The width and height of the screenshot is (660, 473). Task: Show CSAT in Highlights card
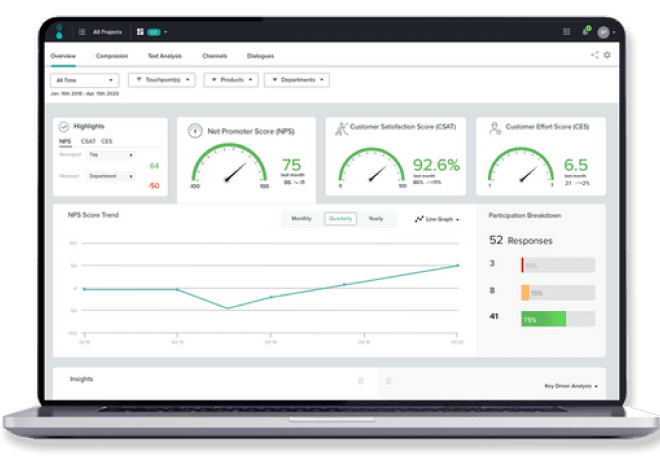tap(88, 141)
